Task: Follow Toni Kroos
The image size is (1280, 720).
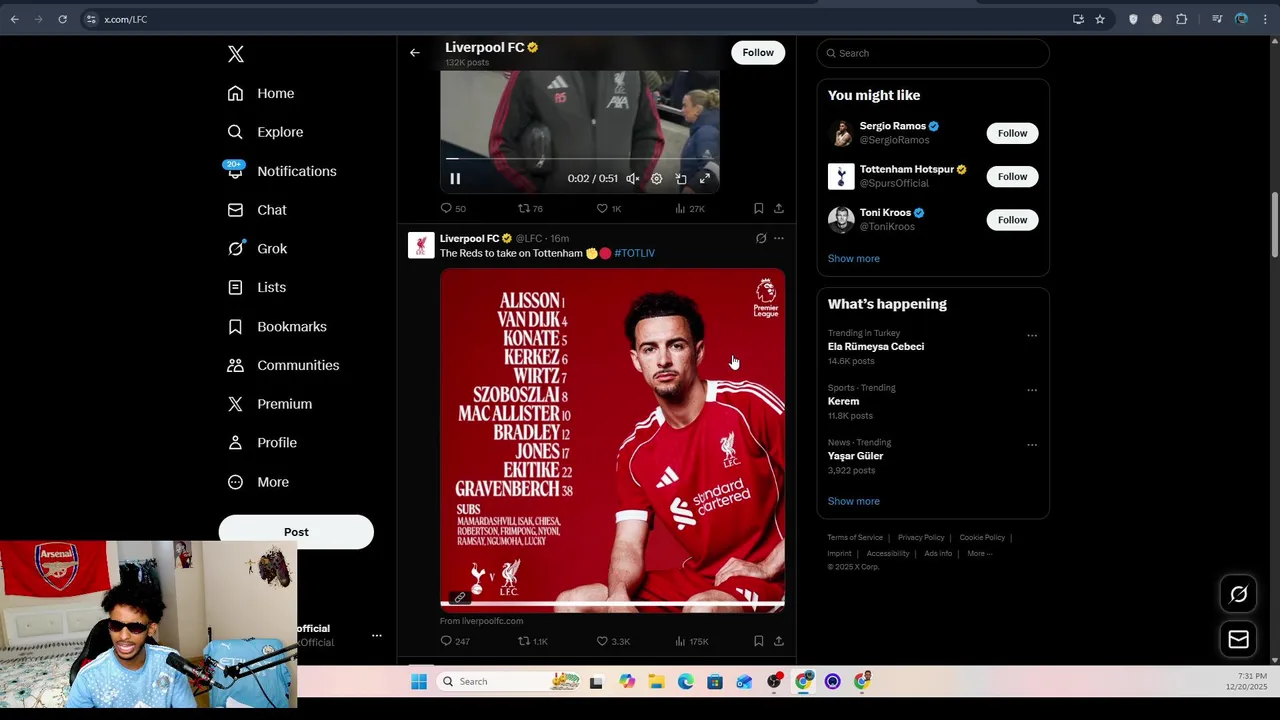Action: point(1012,220)
